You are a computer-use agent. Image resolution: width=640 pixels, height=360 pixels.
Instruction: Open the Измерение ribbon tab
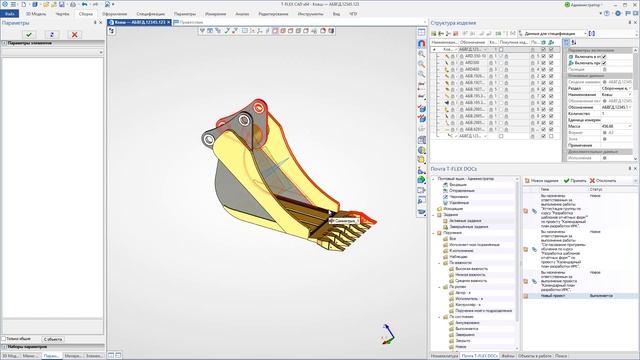coord(216,14)
